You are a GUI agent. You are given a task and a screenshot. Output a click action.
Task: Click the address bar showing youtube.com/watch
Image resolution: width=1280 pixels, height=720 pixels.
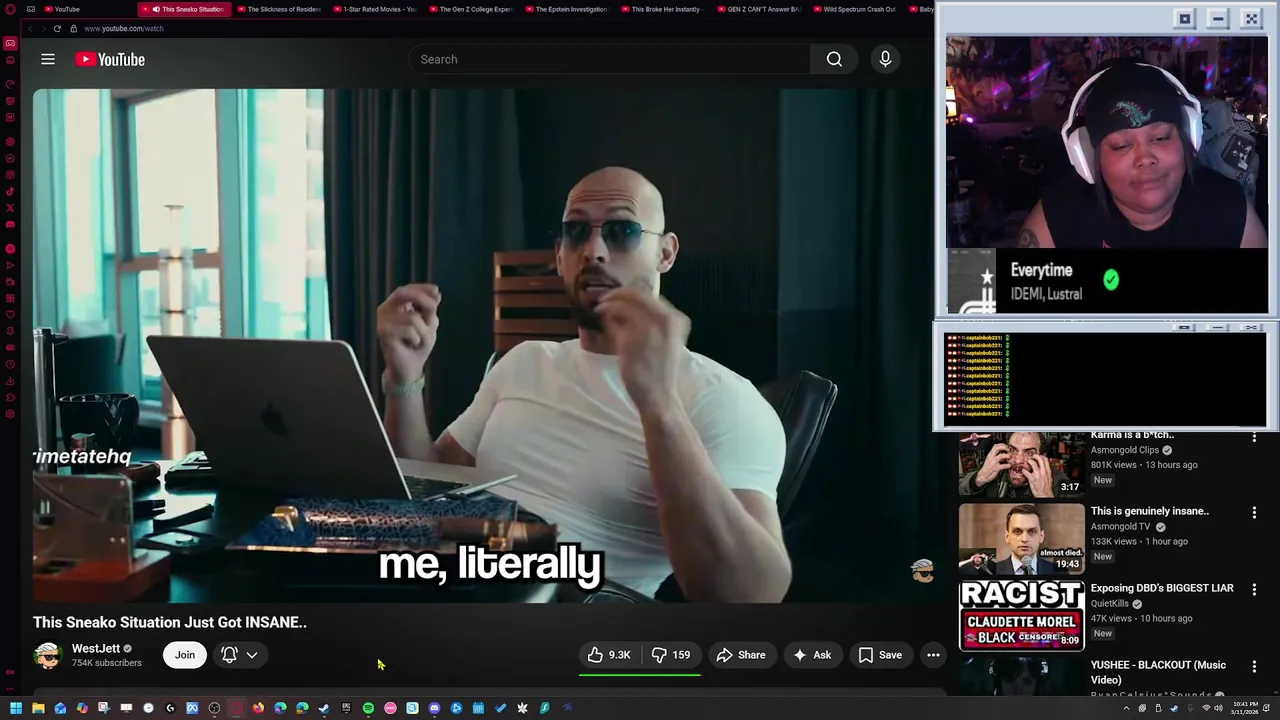tap(124, 28)
